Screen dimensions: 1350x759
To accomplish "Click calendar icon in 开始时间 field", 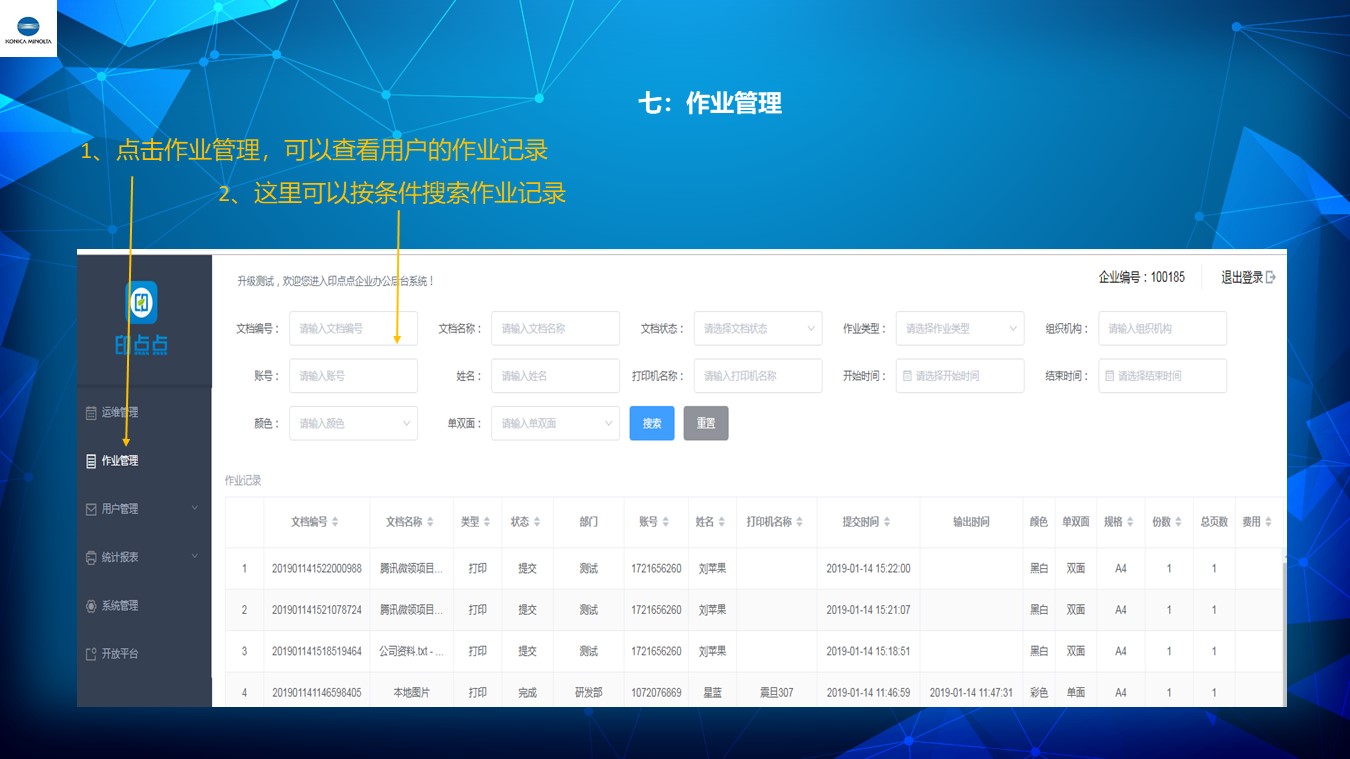I will pos(907,376).
